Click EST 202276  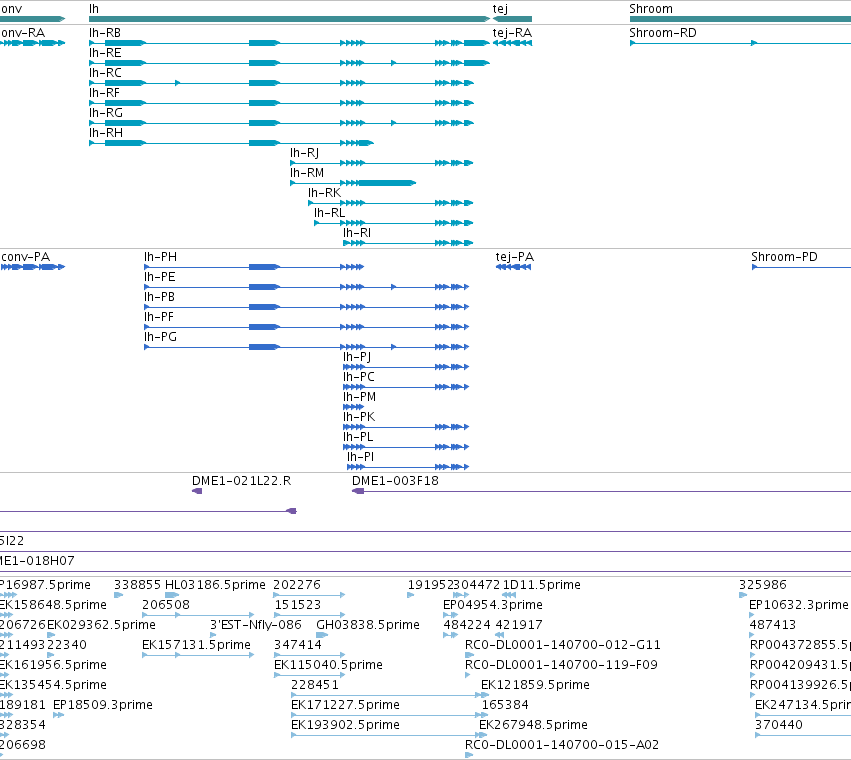click(296, 585)
